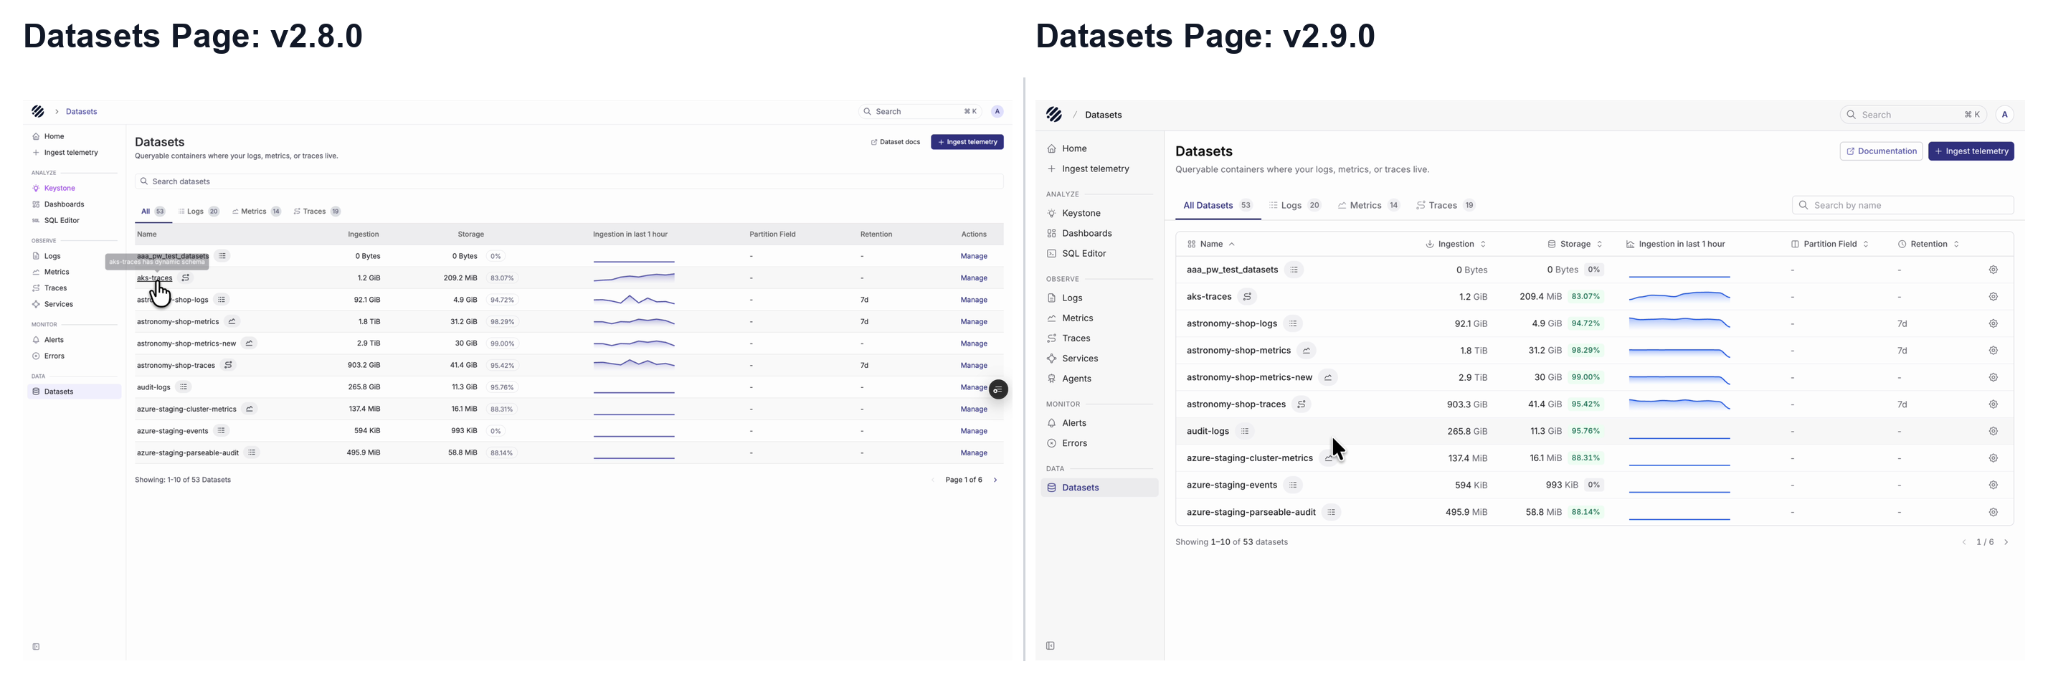
Task: Click the dark floating round button in v2.8.0
Action: click(x=998, y=390)
